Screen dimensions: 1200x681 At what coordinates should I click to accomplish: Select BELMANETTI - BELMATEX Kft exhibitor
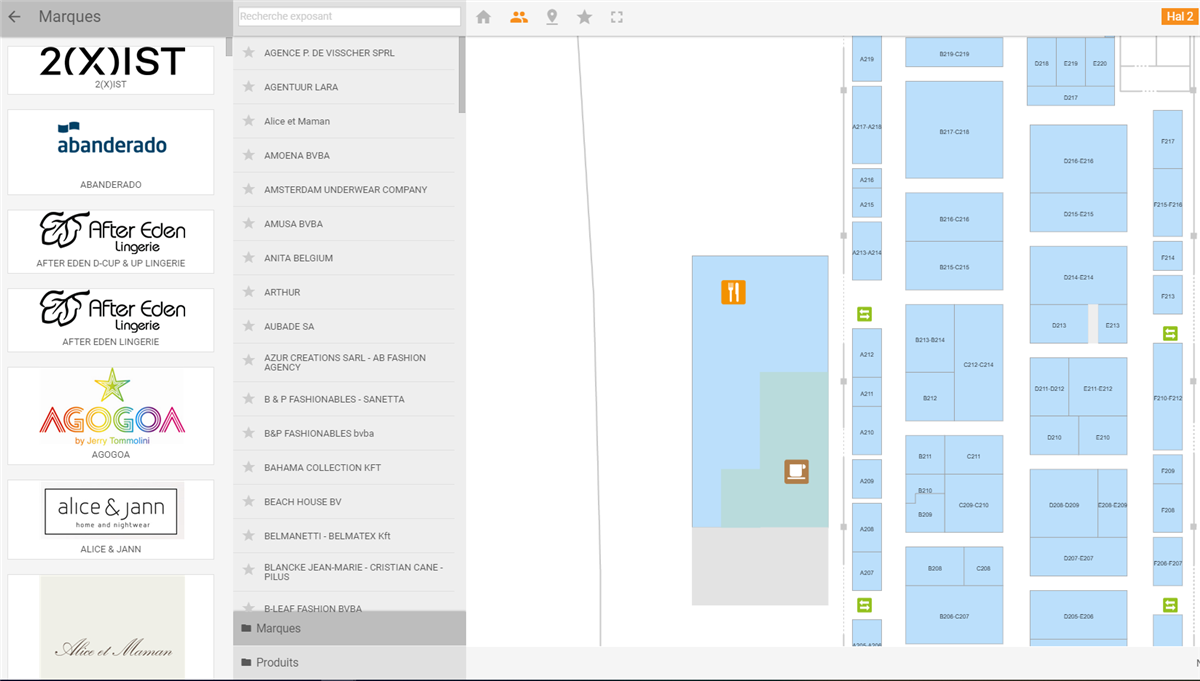click(x=344, y=535)
